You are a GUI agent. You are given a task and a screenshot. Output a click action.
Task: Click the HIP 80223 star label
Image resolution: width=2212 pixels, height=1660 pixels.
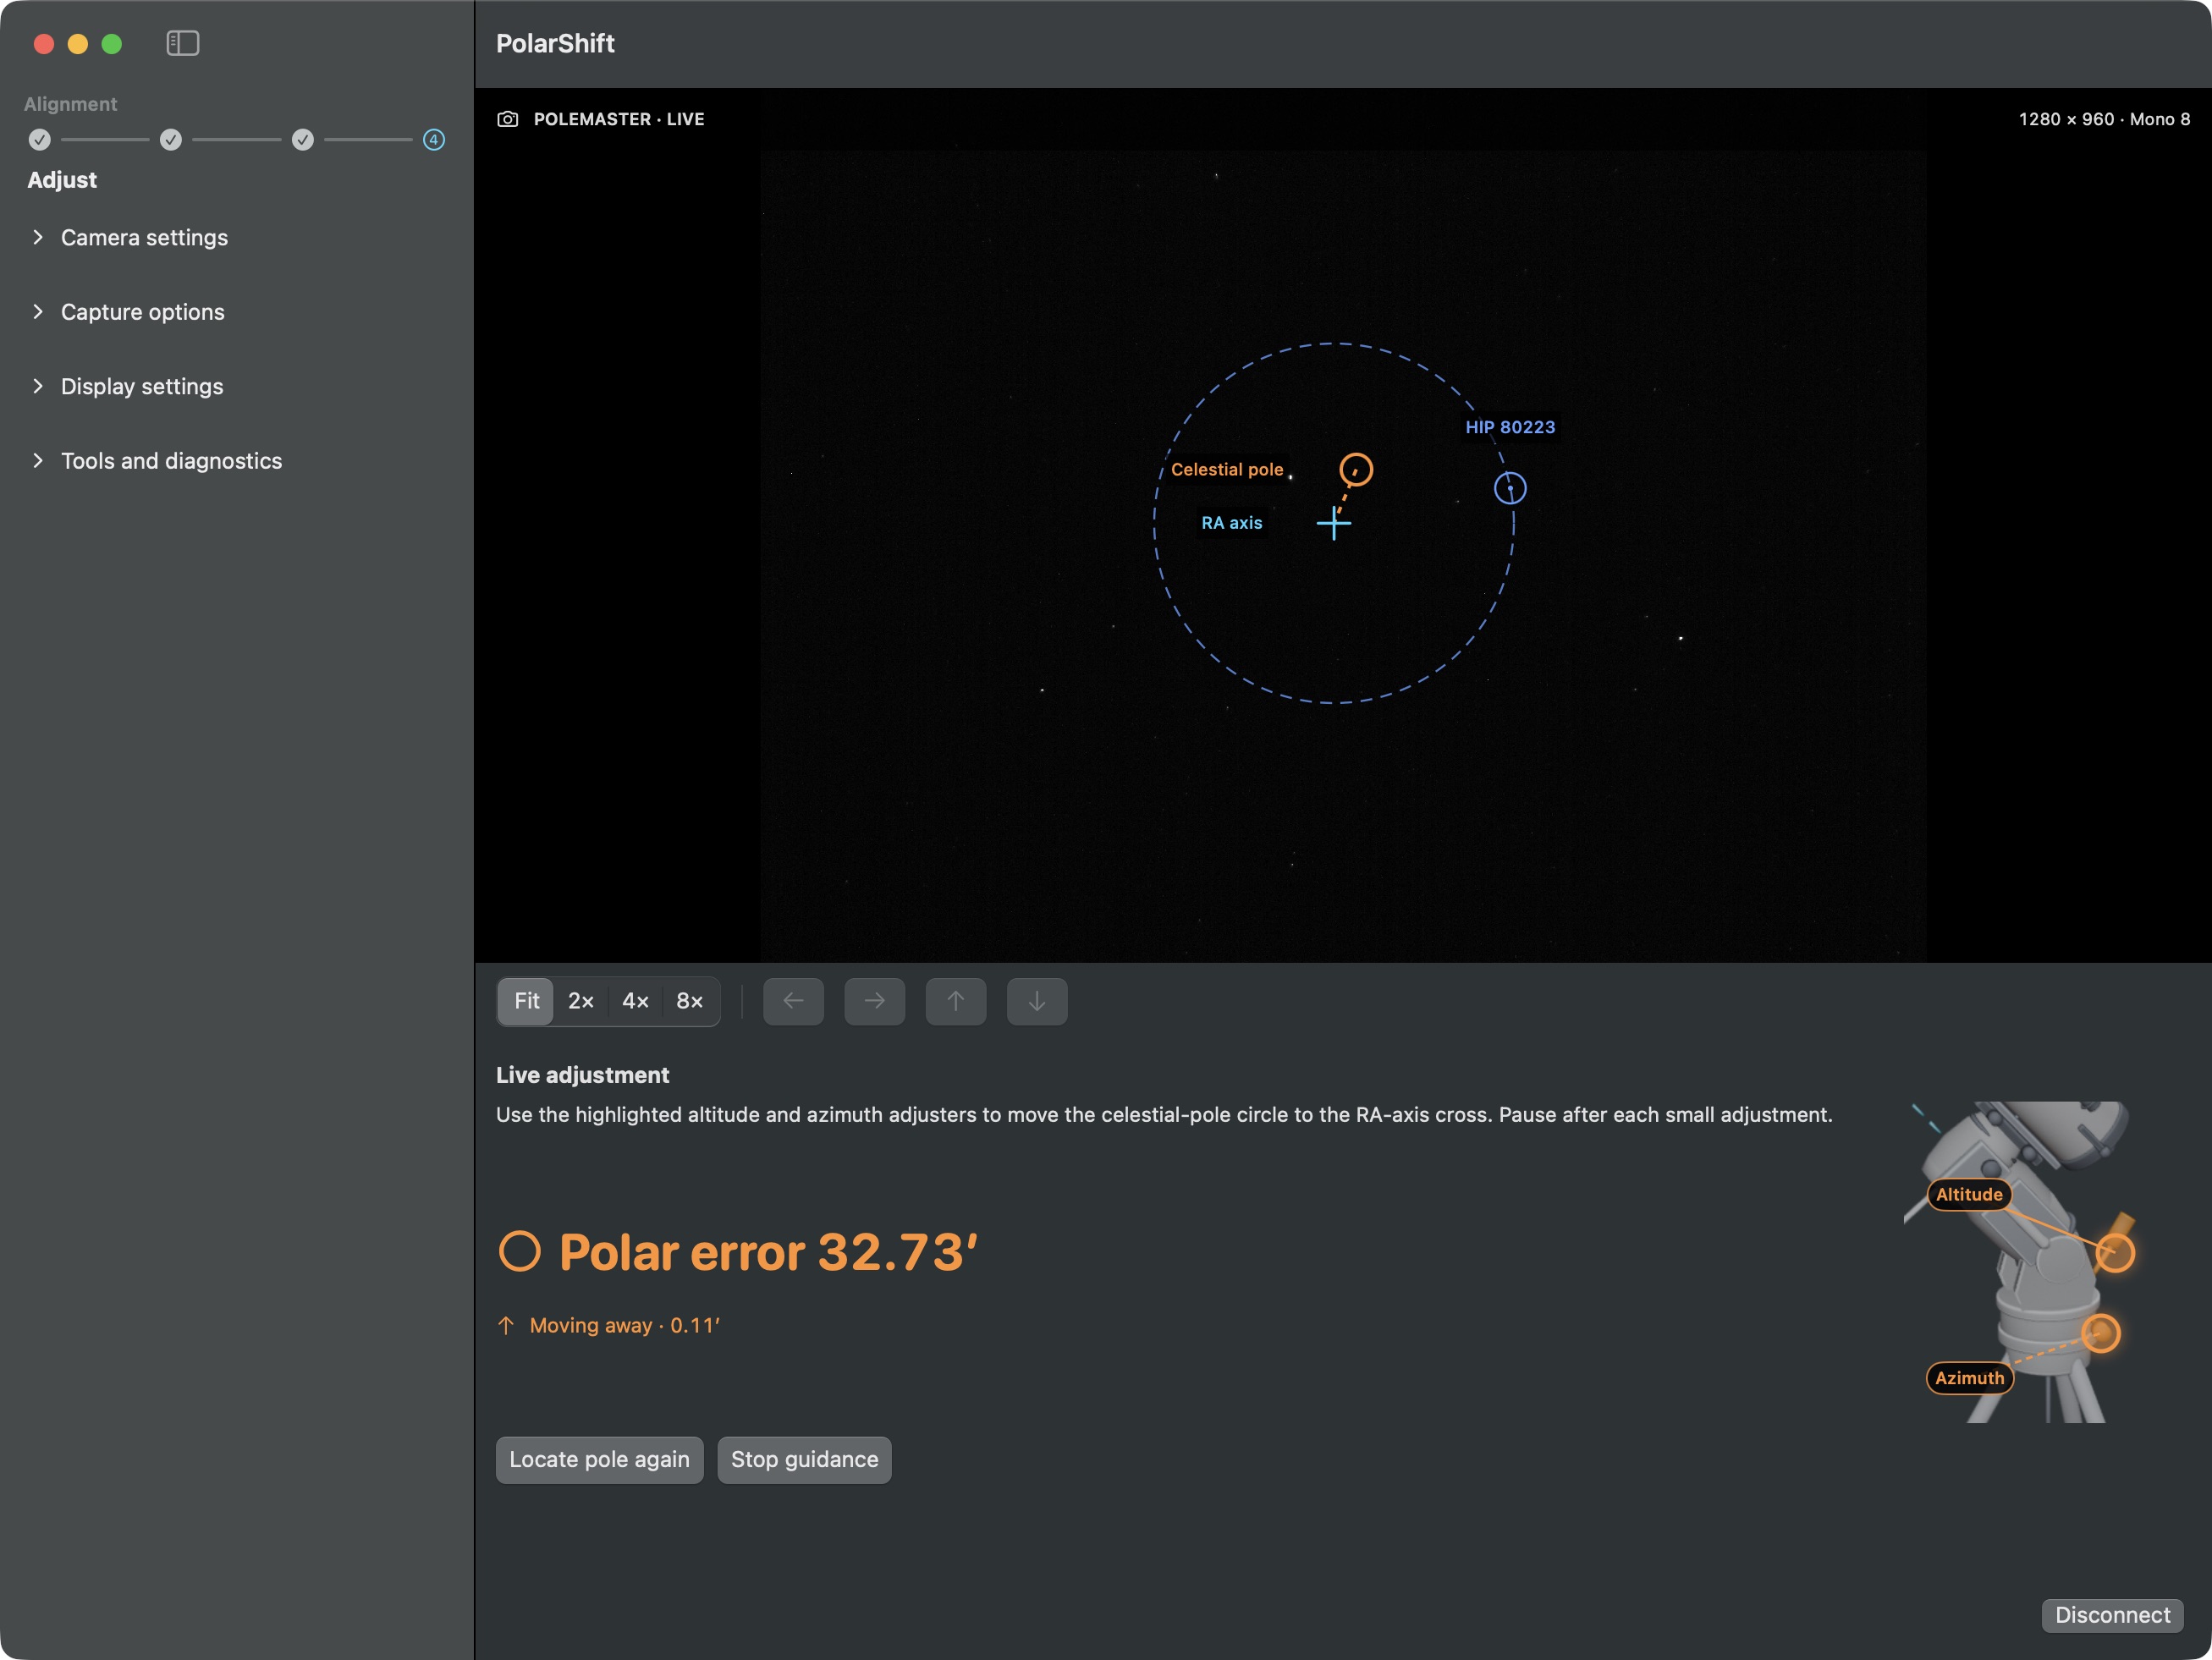pyautogui.click(x=1510, y=427)
